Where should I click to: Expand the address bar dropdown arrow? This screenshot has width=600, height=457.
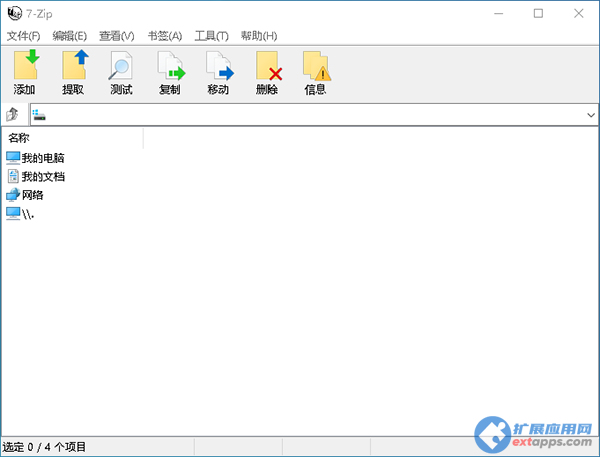(x=591, y=115)
